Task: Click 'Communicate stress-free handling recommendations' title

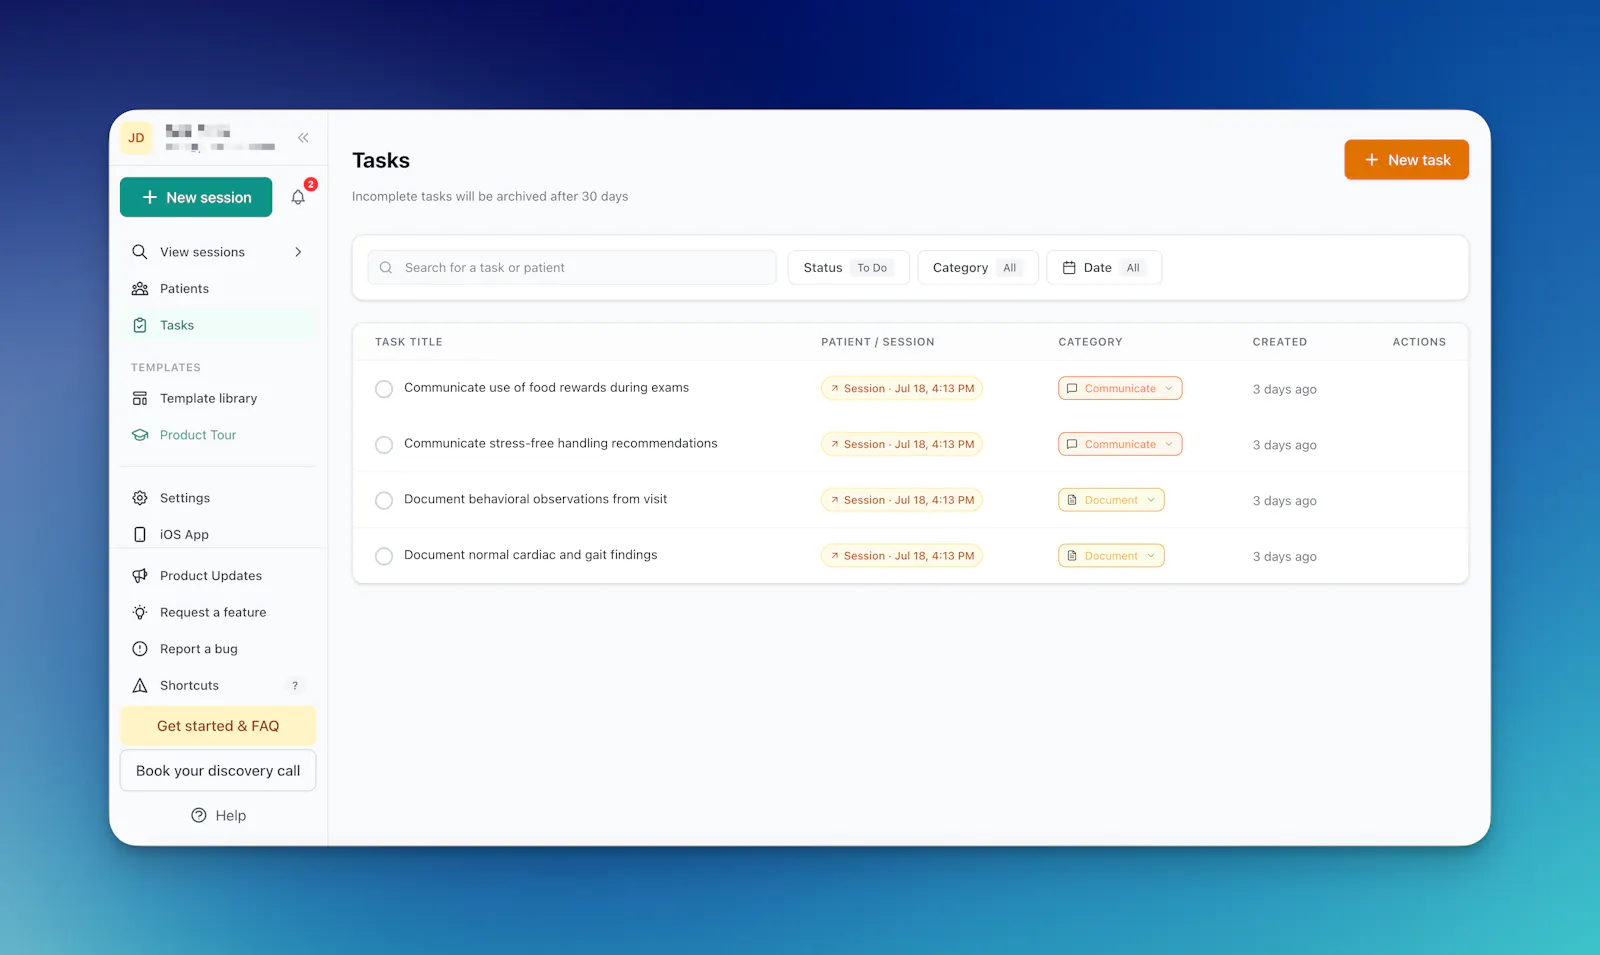Action: (x=560, y=443)
